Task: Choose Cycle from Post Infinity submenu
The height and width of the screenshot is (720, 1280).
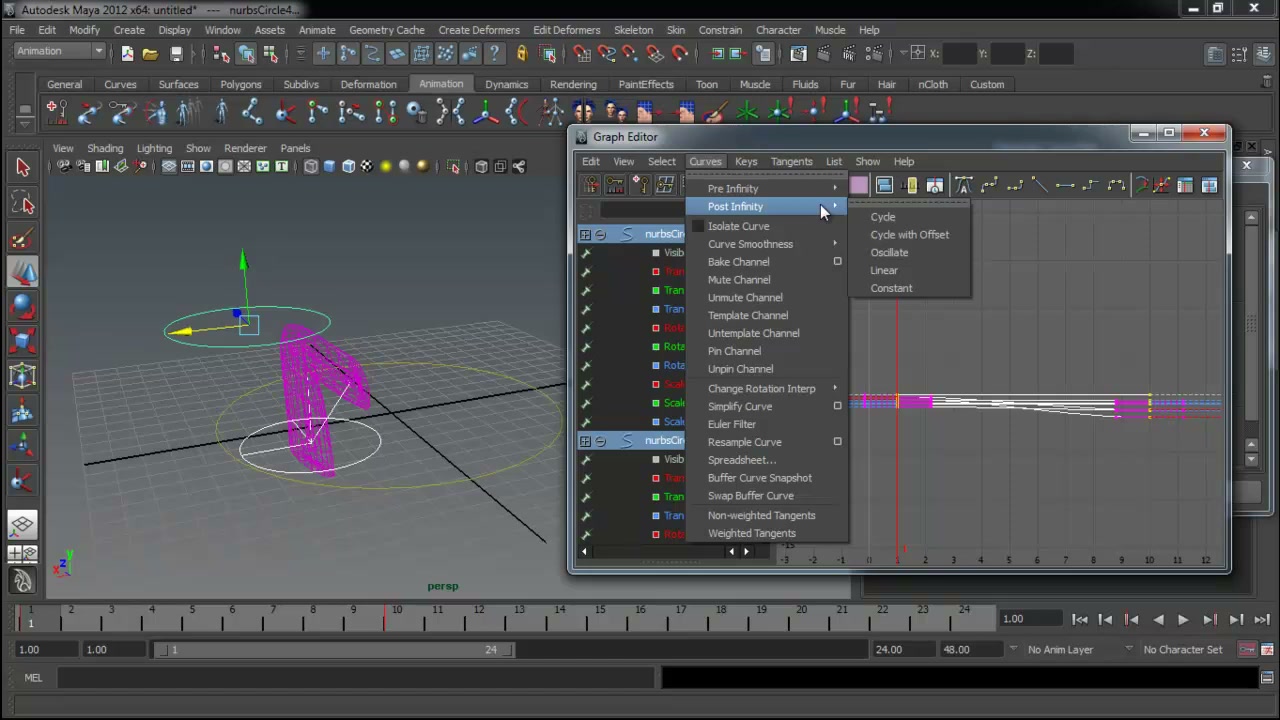Action: pyautogui.click(x=882, y=217)
